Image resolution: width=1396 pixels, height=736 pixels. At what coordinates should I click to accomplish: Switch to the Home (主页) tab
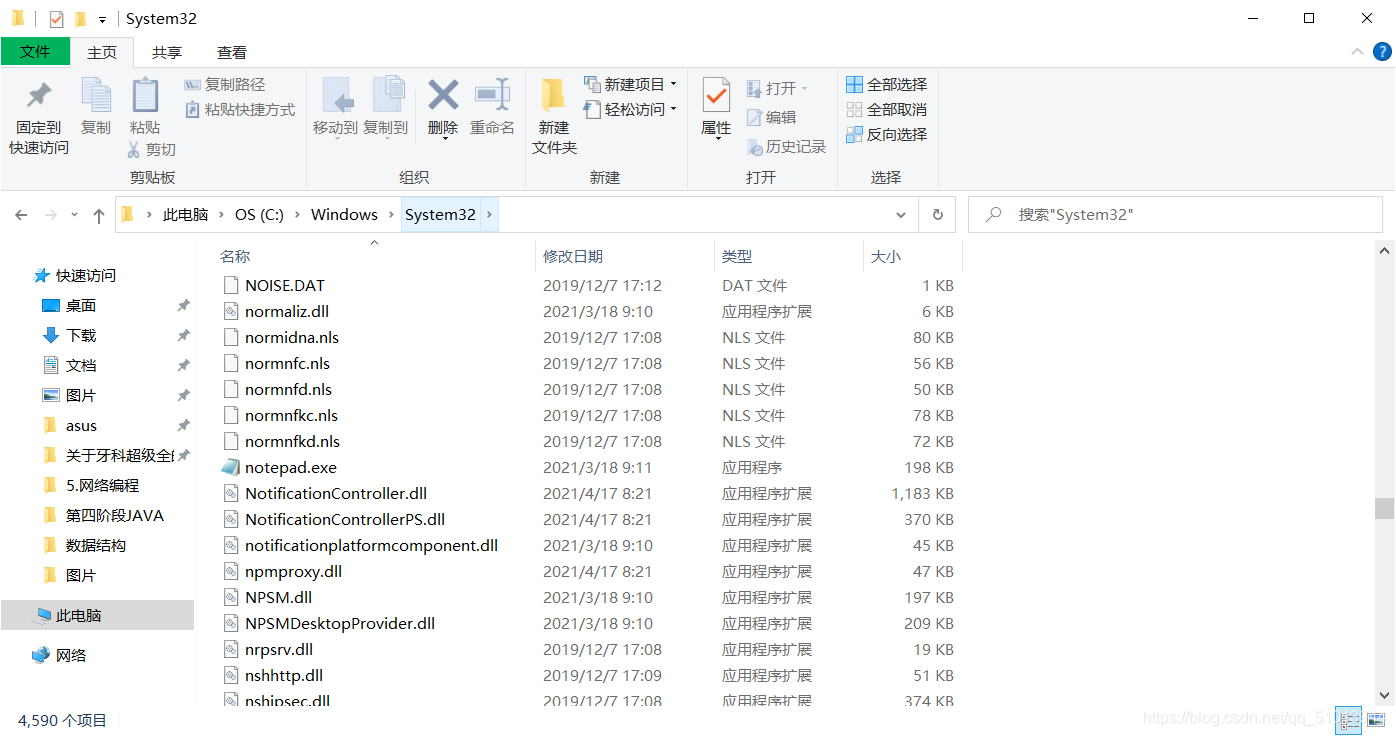coord(102,52)
